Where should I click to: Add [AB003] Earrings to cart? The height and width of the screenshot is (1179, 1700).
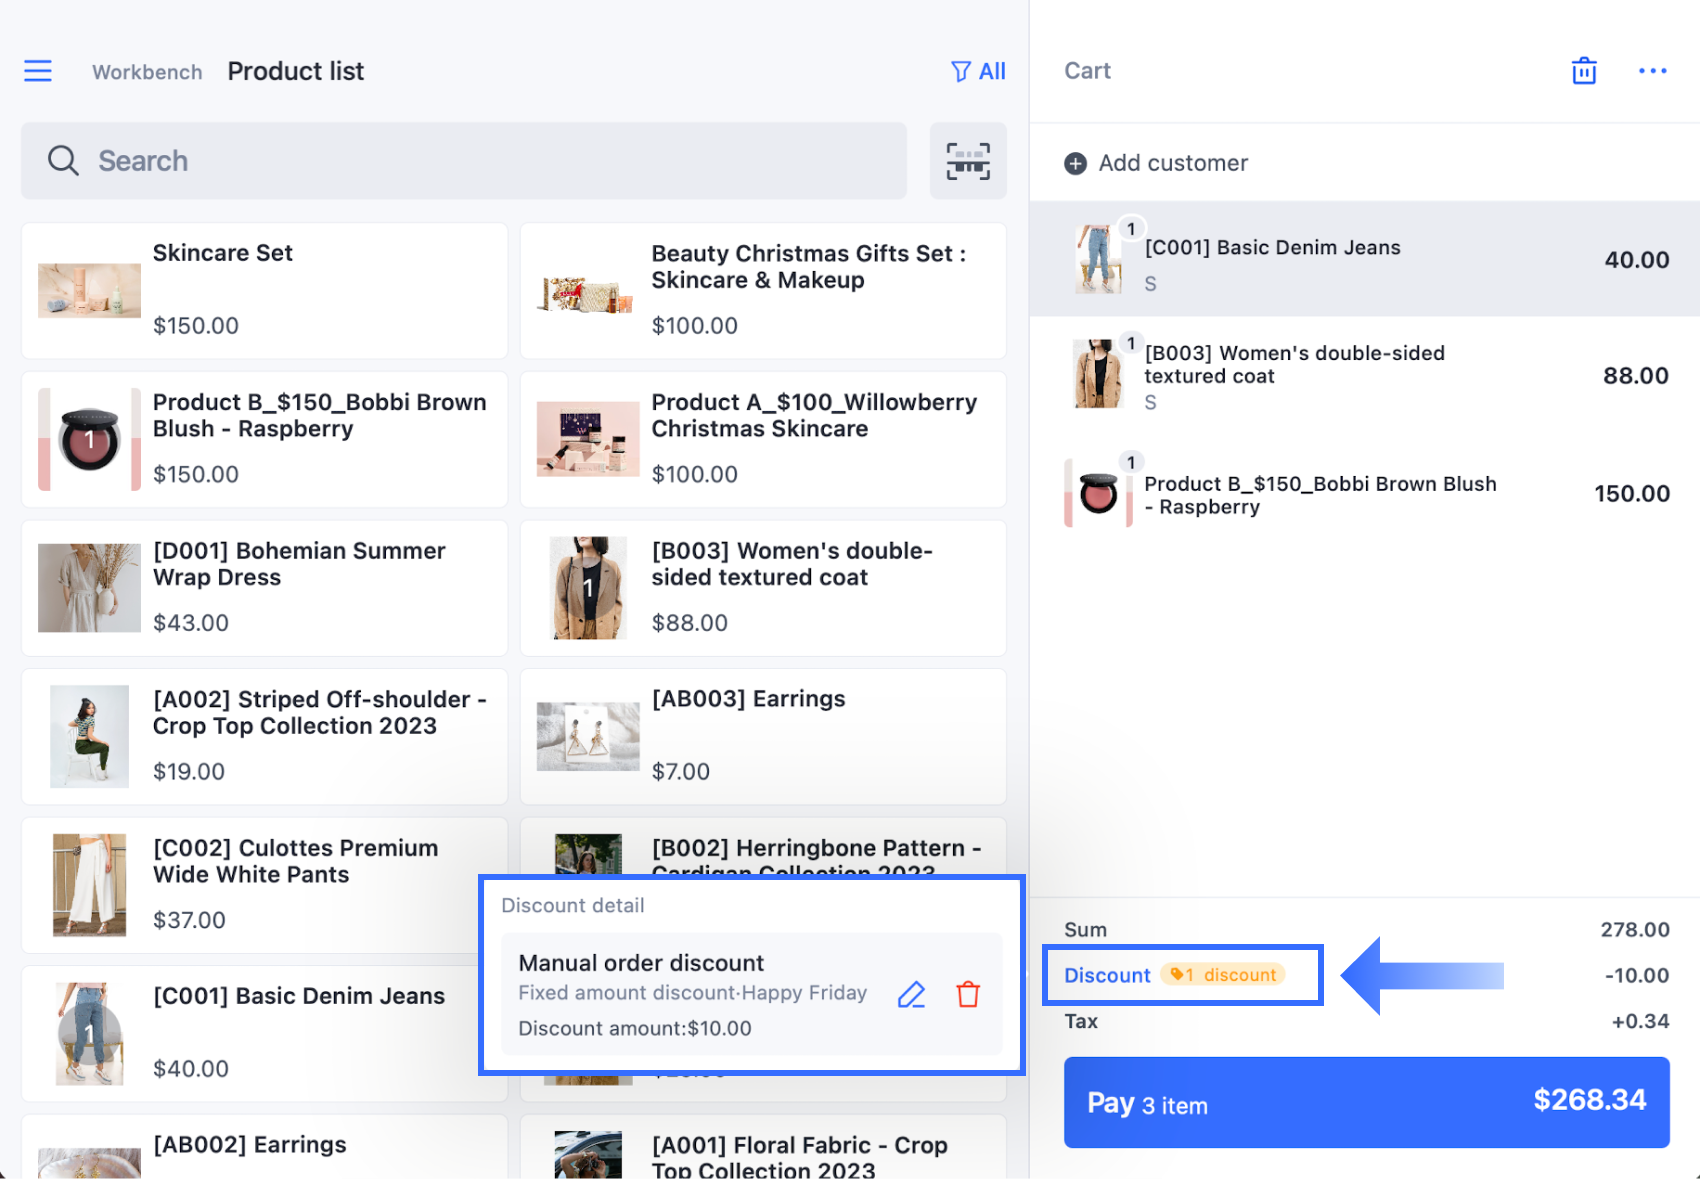click(x=763, y=737)
